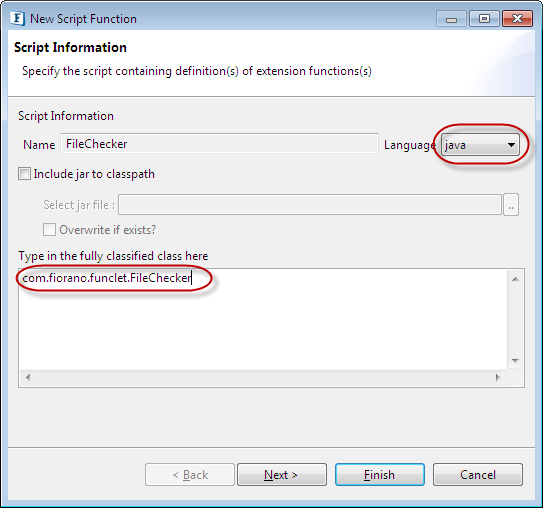The width and height of the screenshot is (543, 508).
Task: Maximize the New Script Function window
Action: coord(484,19)
